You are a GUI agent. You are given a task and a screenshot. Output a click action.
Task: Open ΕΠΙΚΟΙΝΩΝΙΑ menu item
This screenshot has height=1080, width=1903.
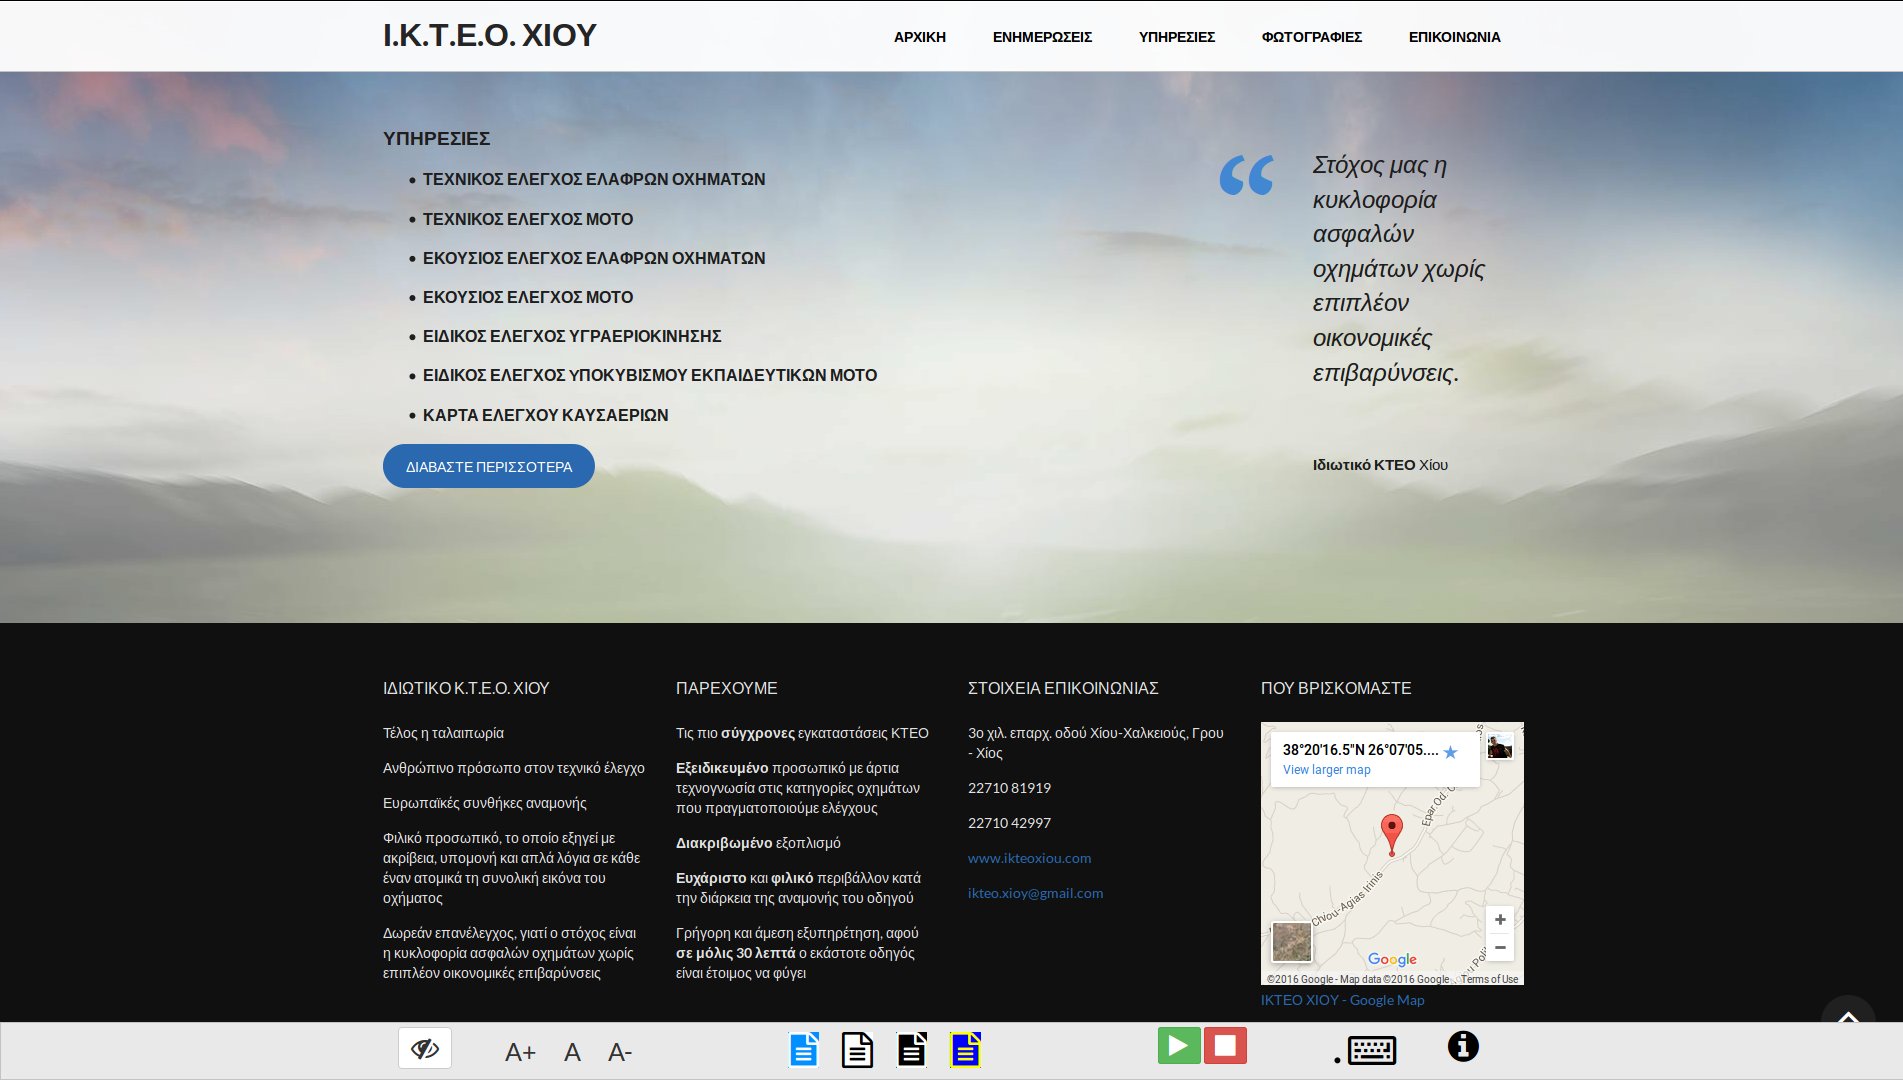click(x=1455, y=37)
